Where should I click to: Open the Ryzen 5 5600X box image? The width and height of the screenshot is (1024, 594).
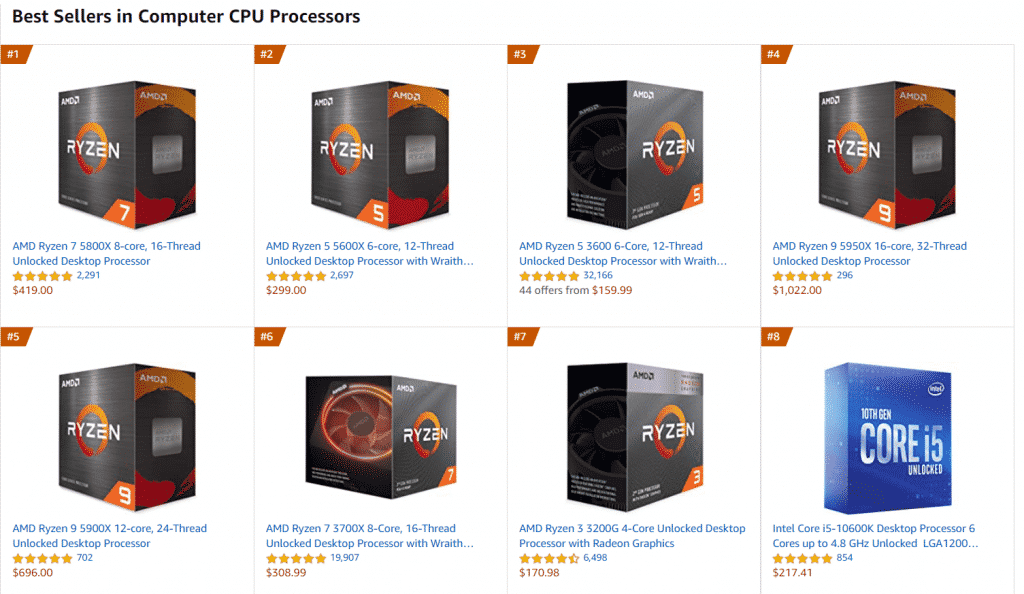(380, 155)
